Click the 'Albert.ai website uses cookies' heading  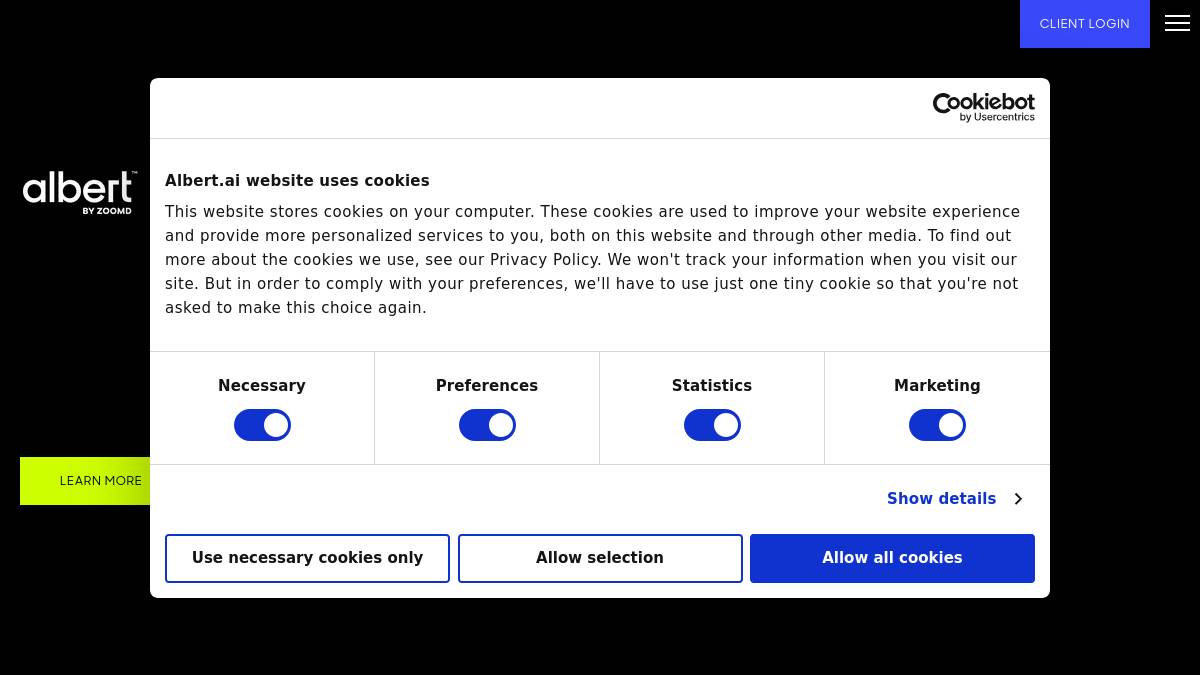click(297, 181)
